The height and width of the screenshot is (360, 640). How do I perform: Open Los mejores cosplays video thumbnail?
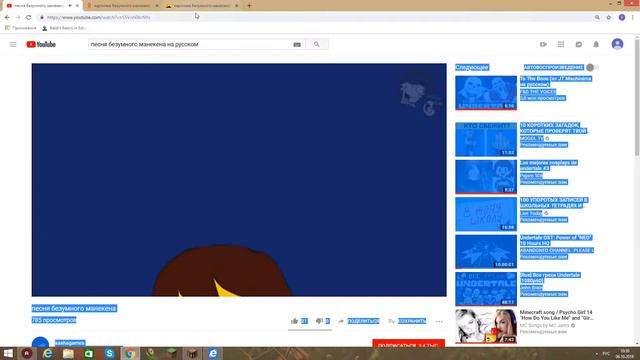[x=486, y=177]
